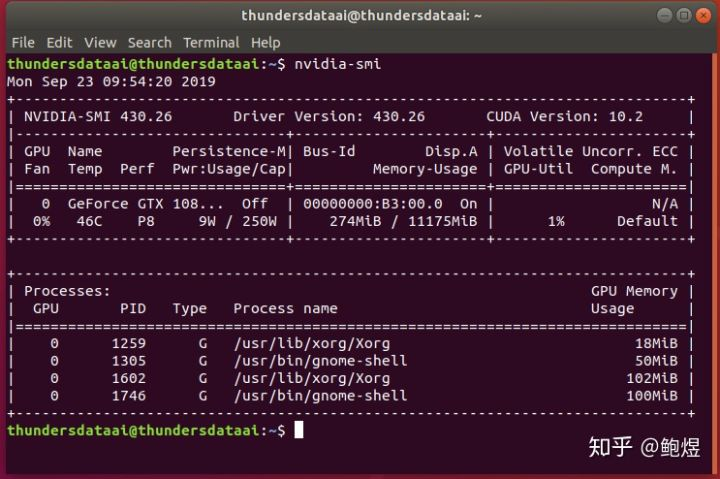Click the Driver Version 430.26 text
Viewport: 720px width, 479px height.
[329, 117]
